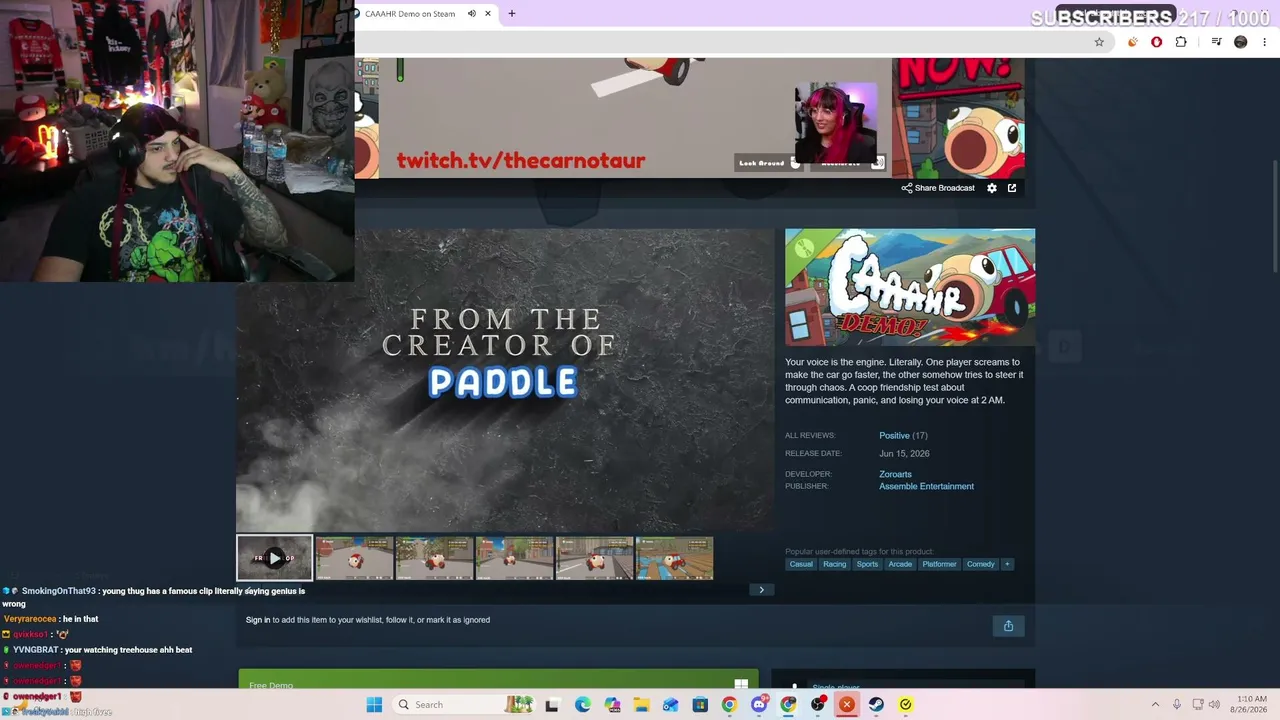This screenshot has width=1280, height=720.
Task: Select the fifth screenshot thumbnail
Action: tap(594, 558)
